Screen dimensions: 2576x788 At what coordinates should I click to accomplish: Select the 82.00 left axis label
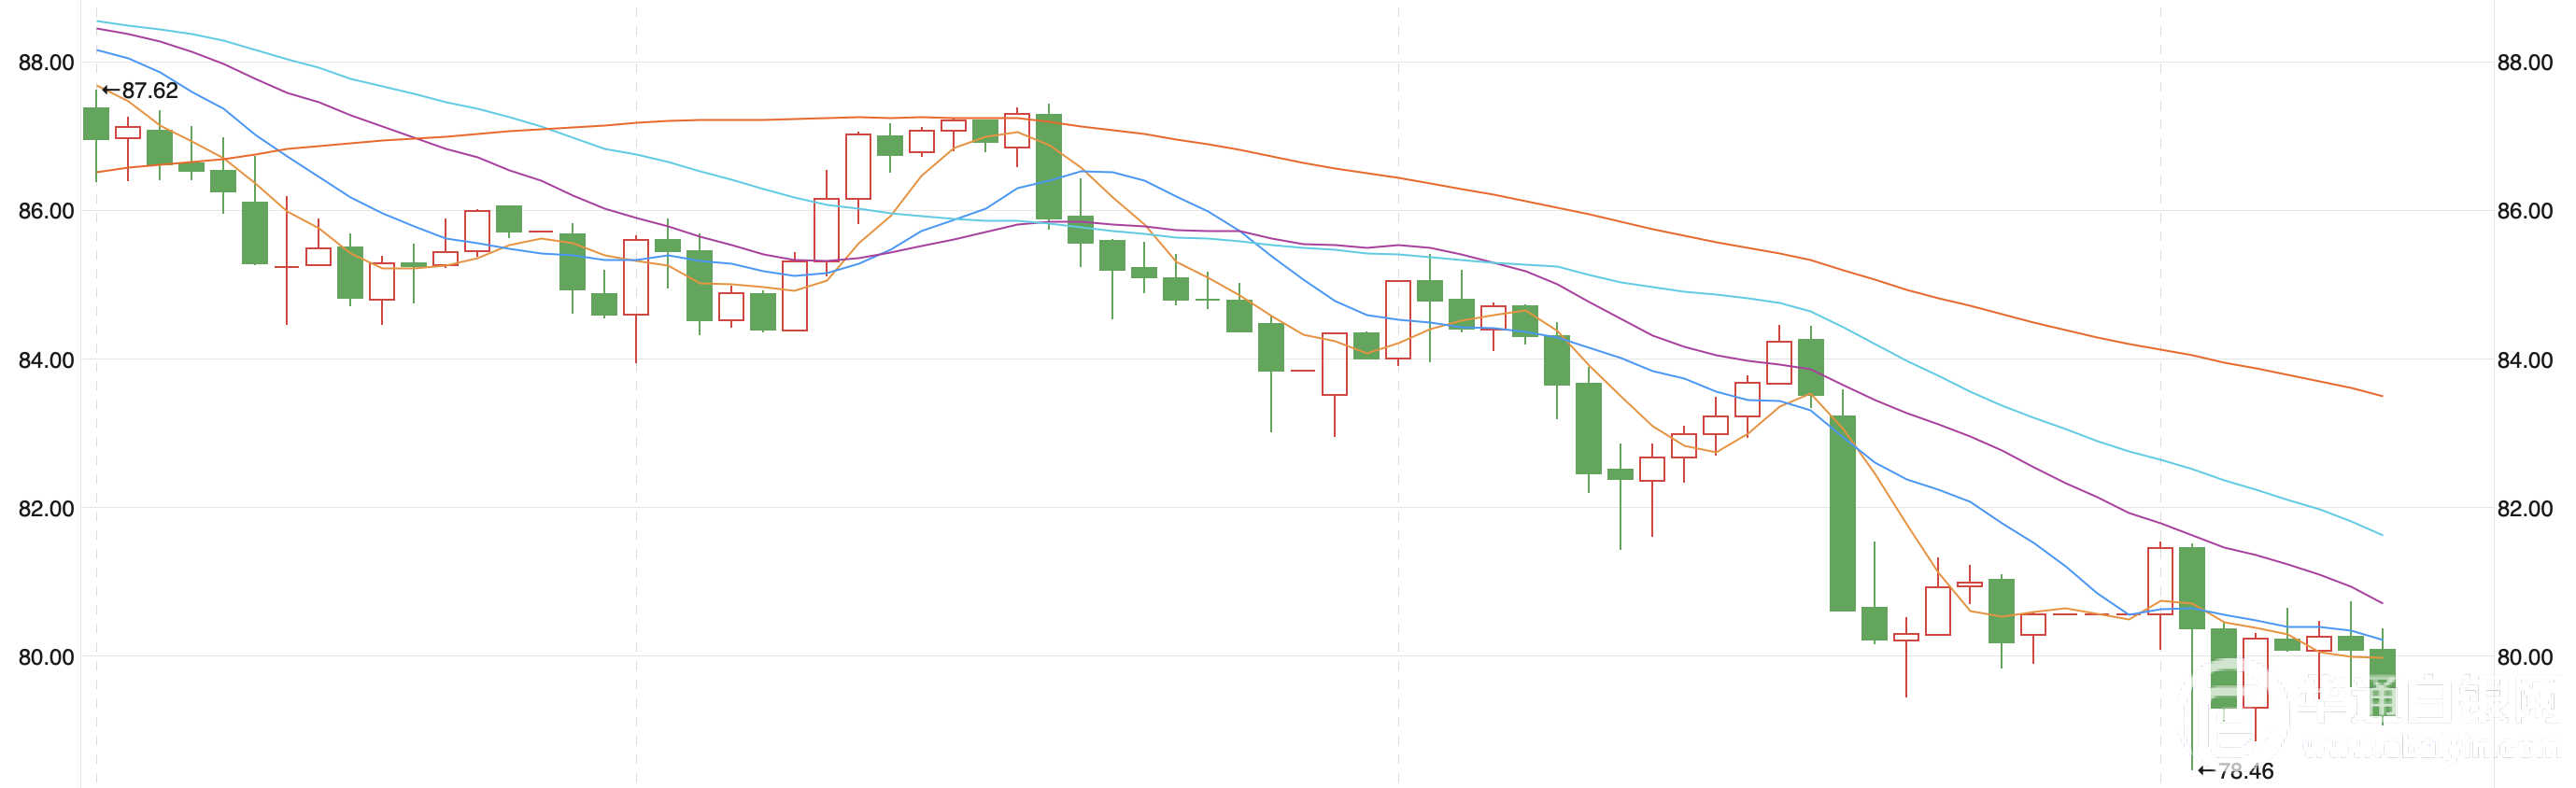[x=46, y=508]
